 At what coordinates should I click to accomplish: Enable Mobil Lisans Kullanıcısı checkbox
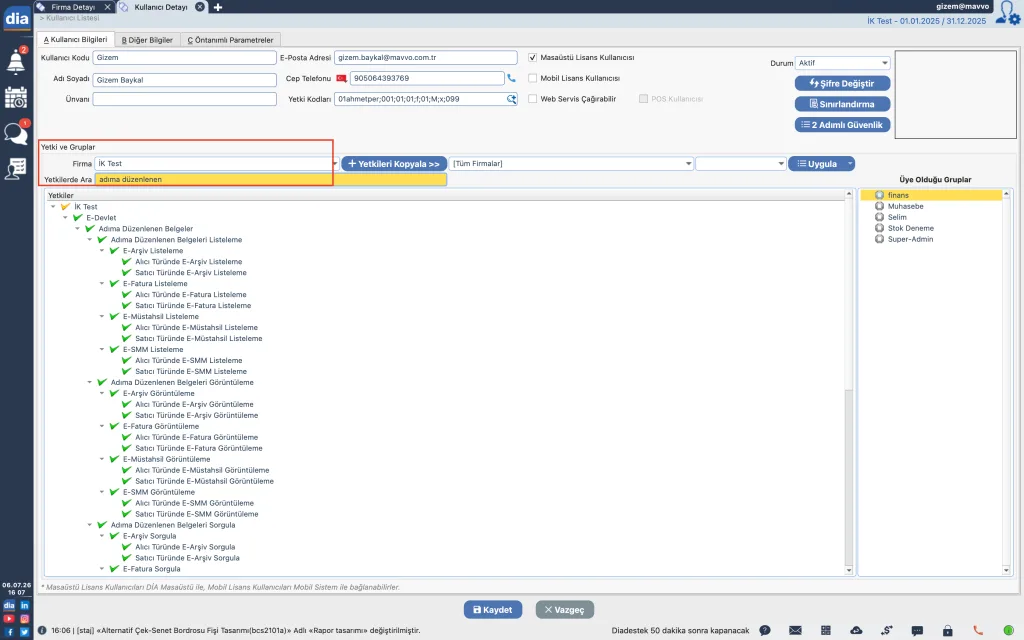[532, 78]
